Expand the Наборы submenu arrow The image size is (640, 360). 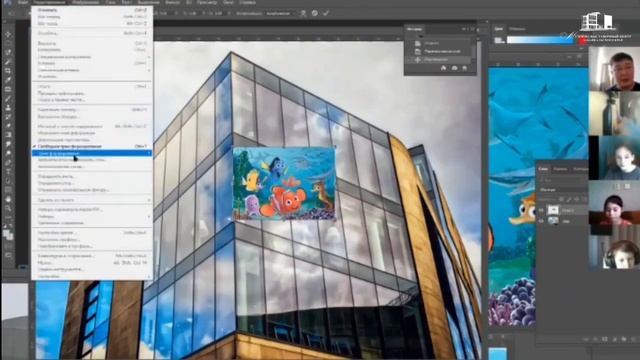coord(149,216)
